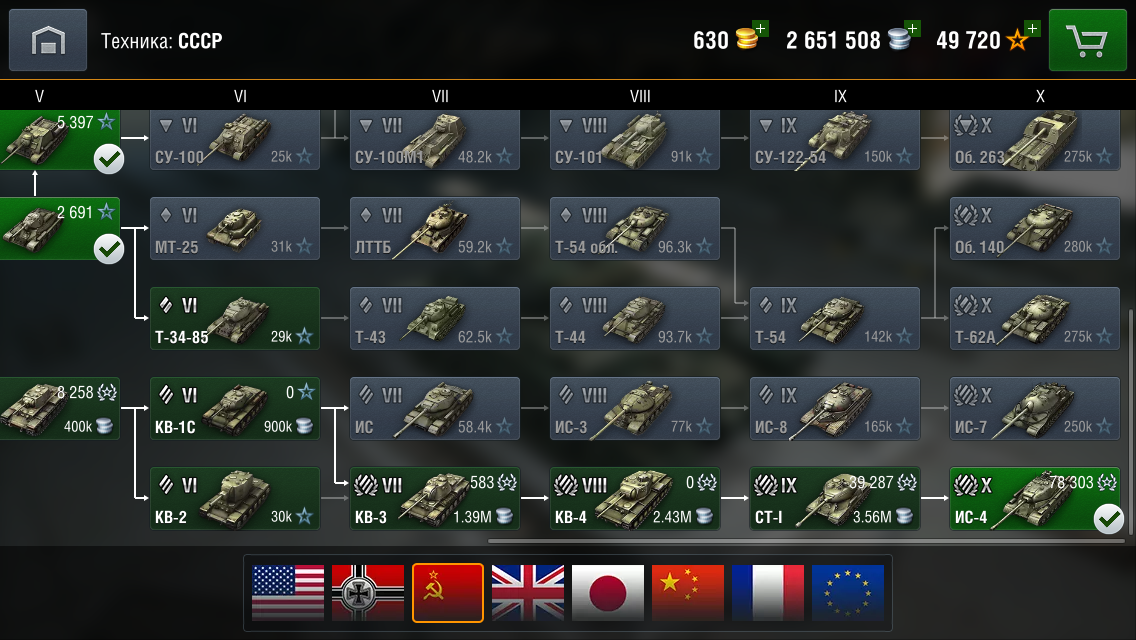Open the ИС-7 heavy tank tile
Screen dimensions: 1136x640
[1035, 408]
